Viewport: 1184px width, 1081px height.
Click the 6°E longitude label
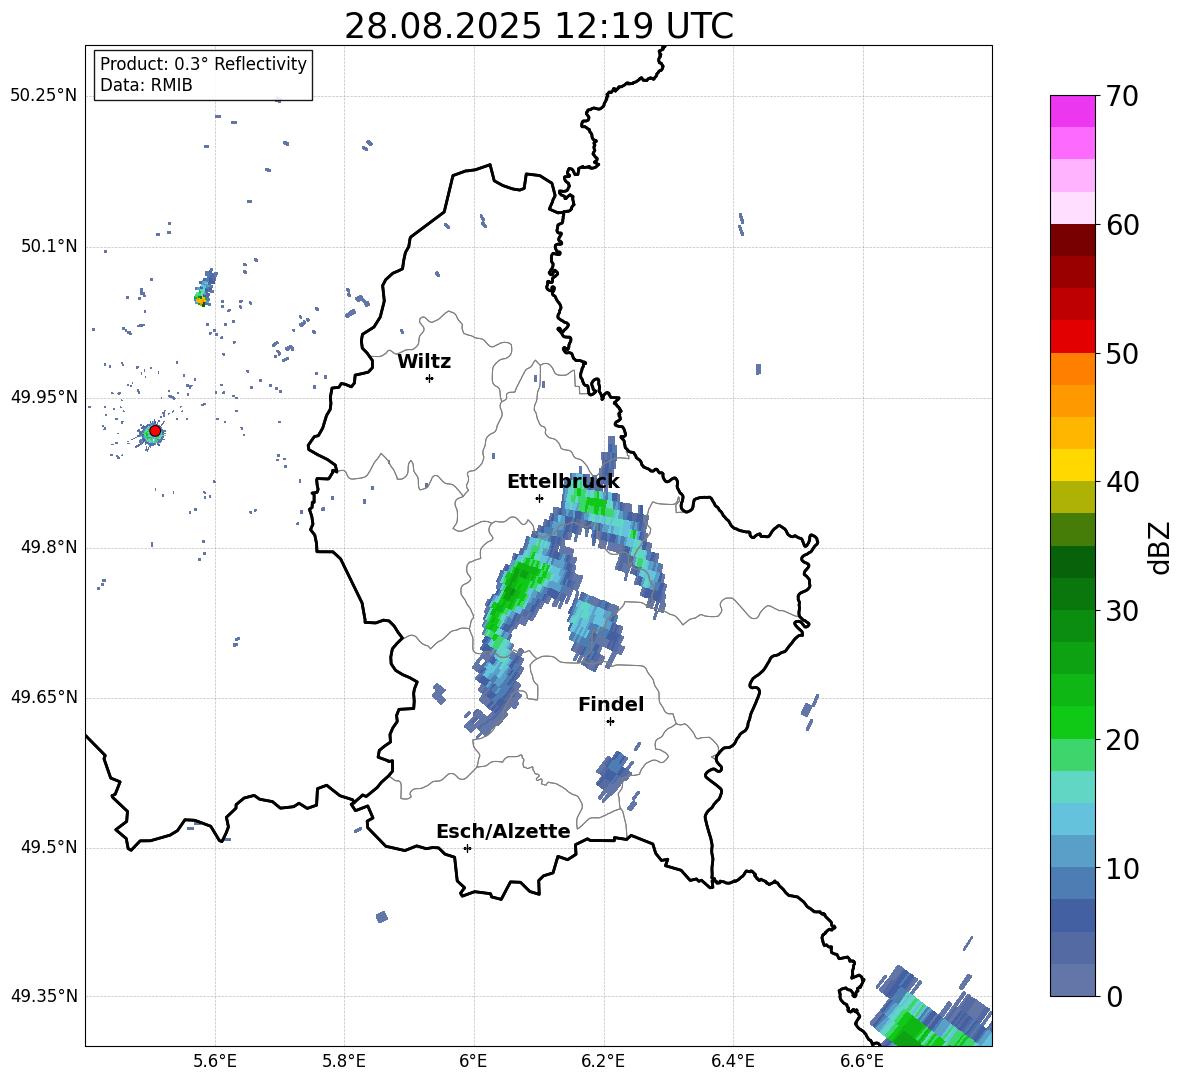coord(473,1061)
